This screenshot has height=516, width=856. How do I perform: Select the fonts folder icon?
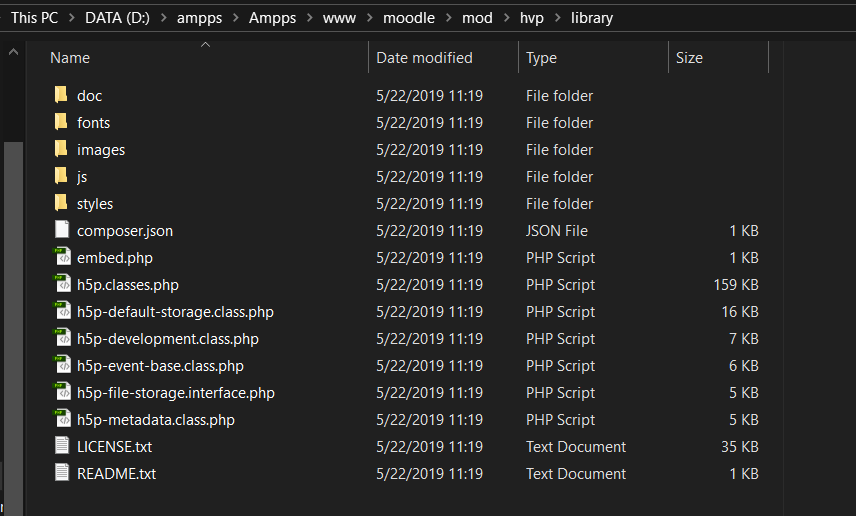coord(61,122)
